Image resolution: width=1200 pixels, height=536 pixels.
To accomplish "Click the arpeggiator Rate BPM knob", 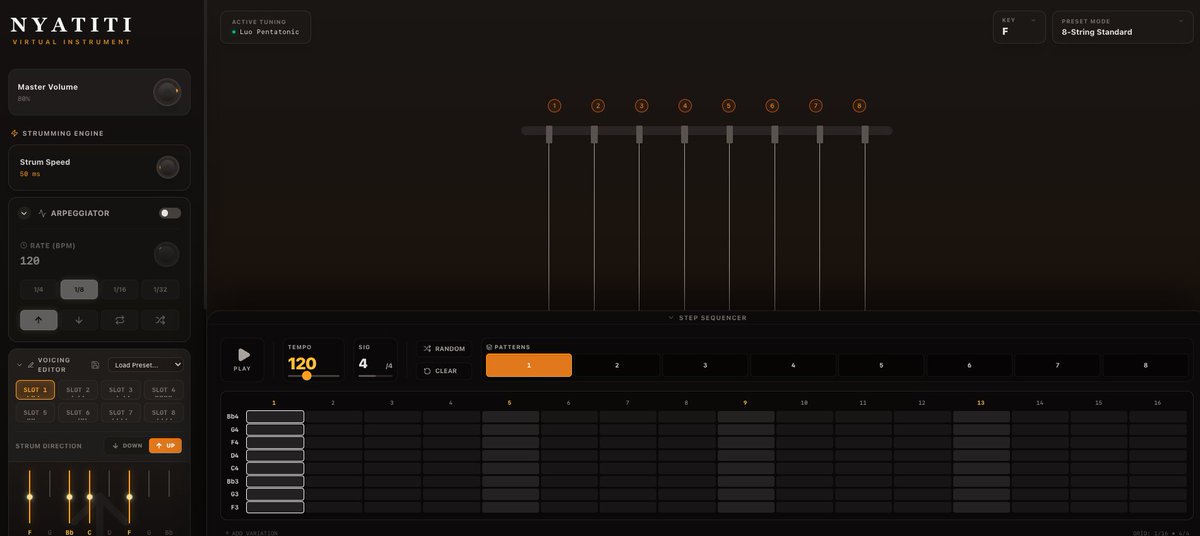I will (x=167, y=254).
